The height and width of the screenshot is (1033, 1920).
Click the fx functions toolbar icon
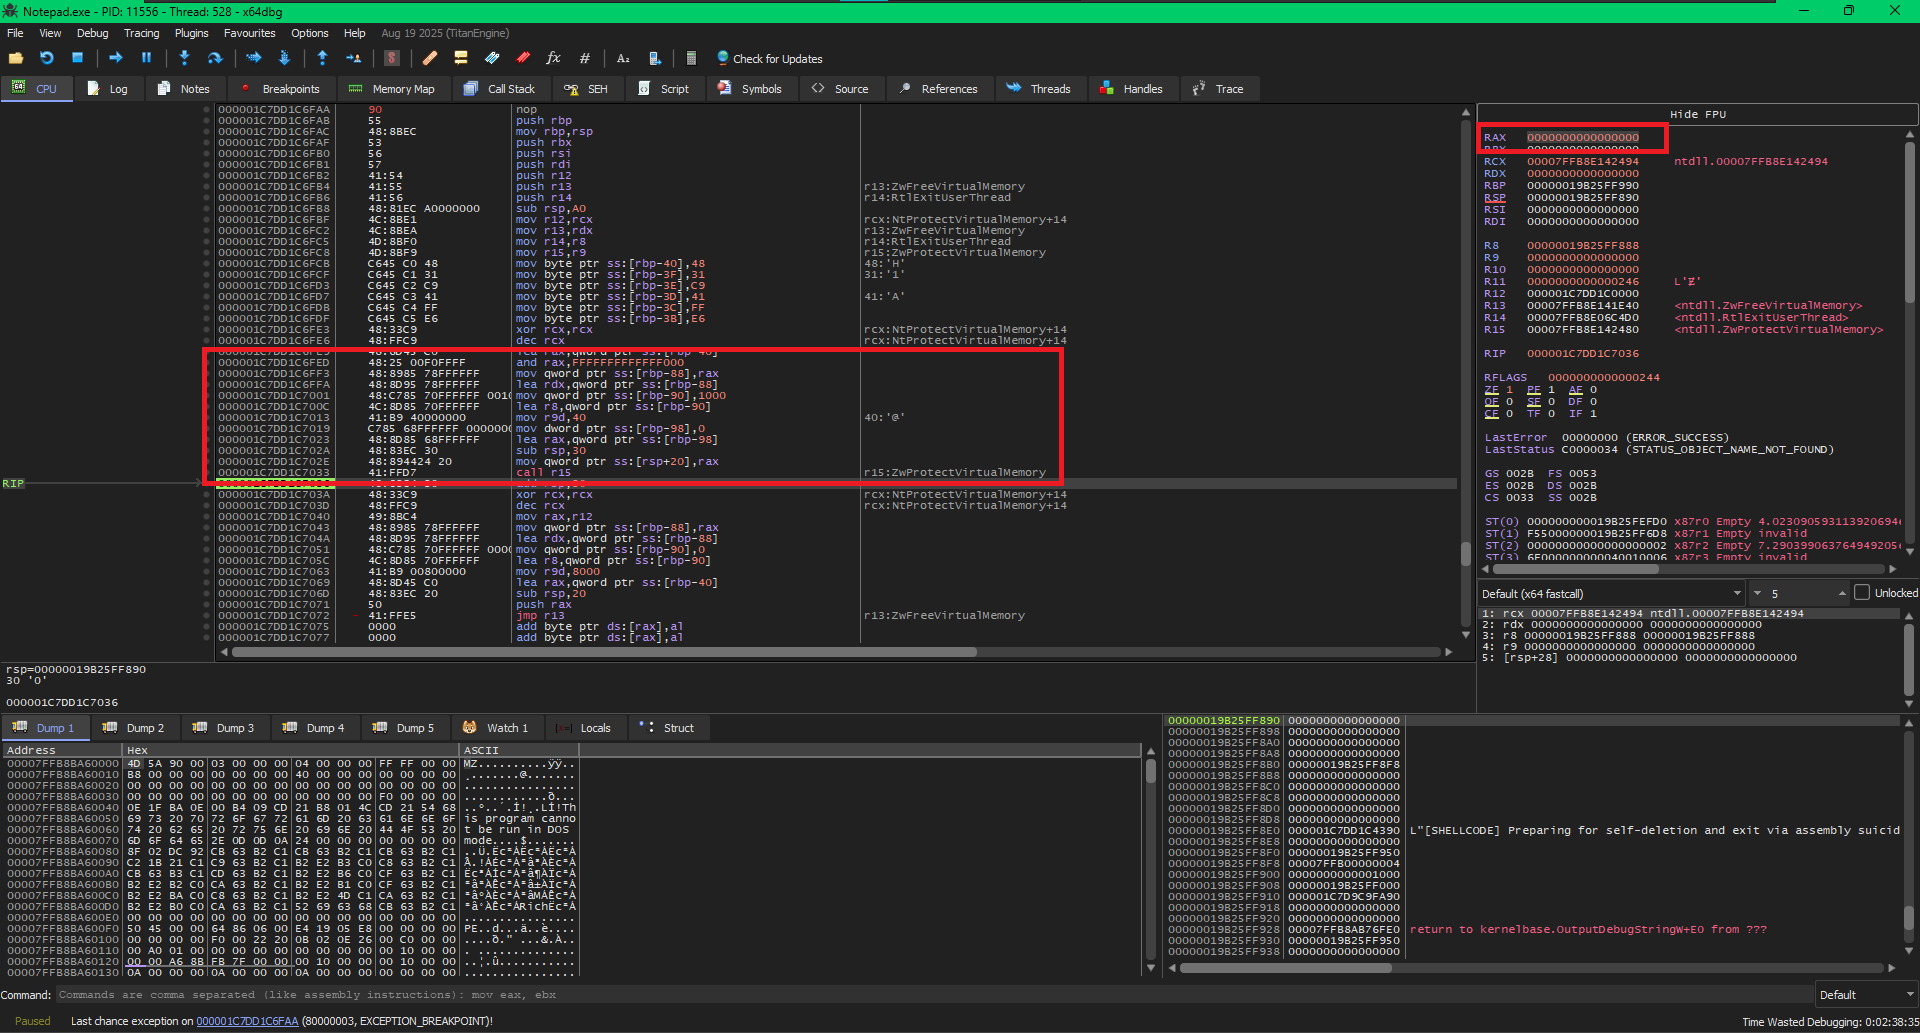point(553,58)
